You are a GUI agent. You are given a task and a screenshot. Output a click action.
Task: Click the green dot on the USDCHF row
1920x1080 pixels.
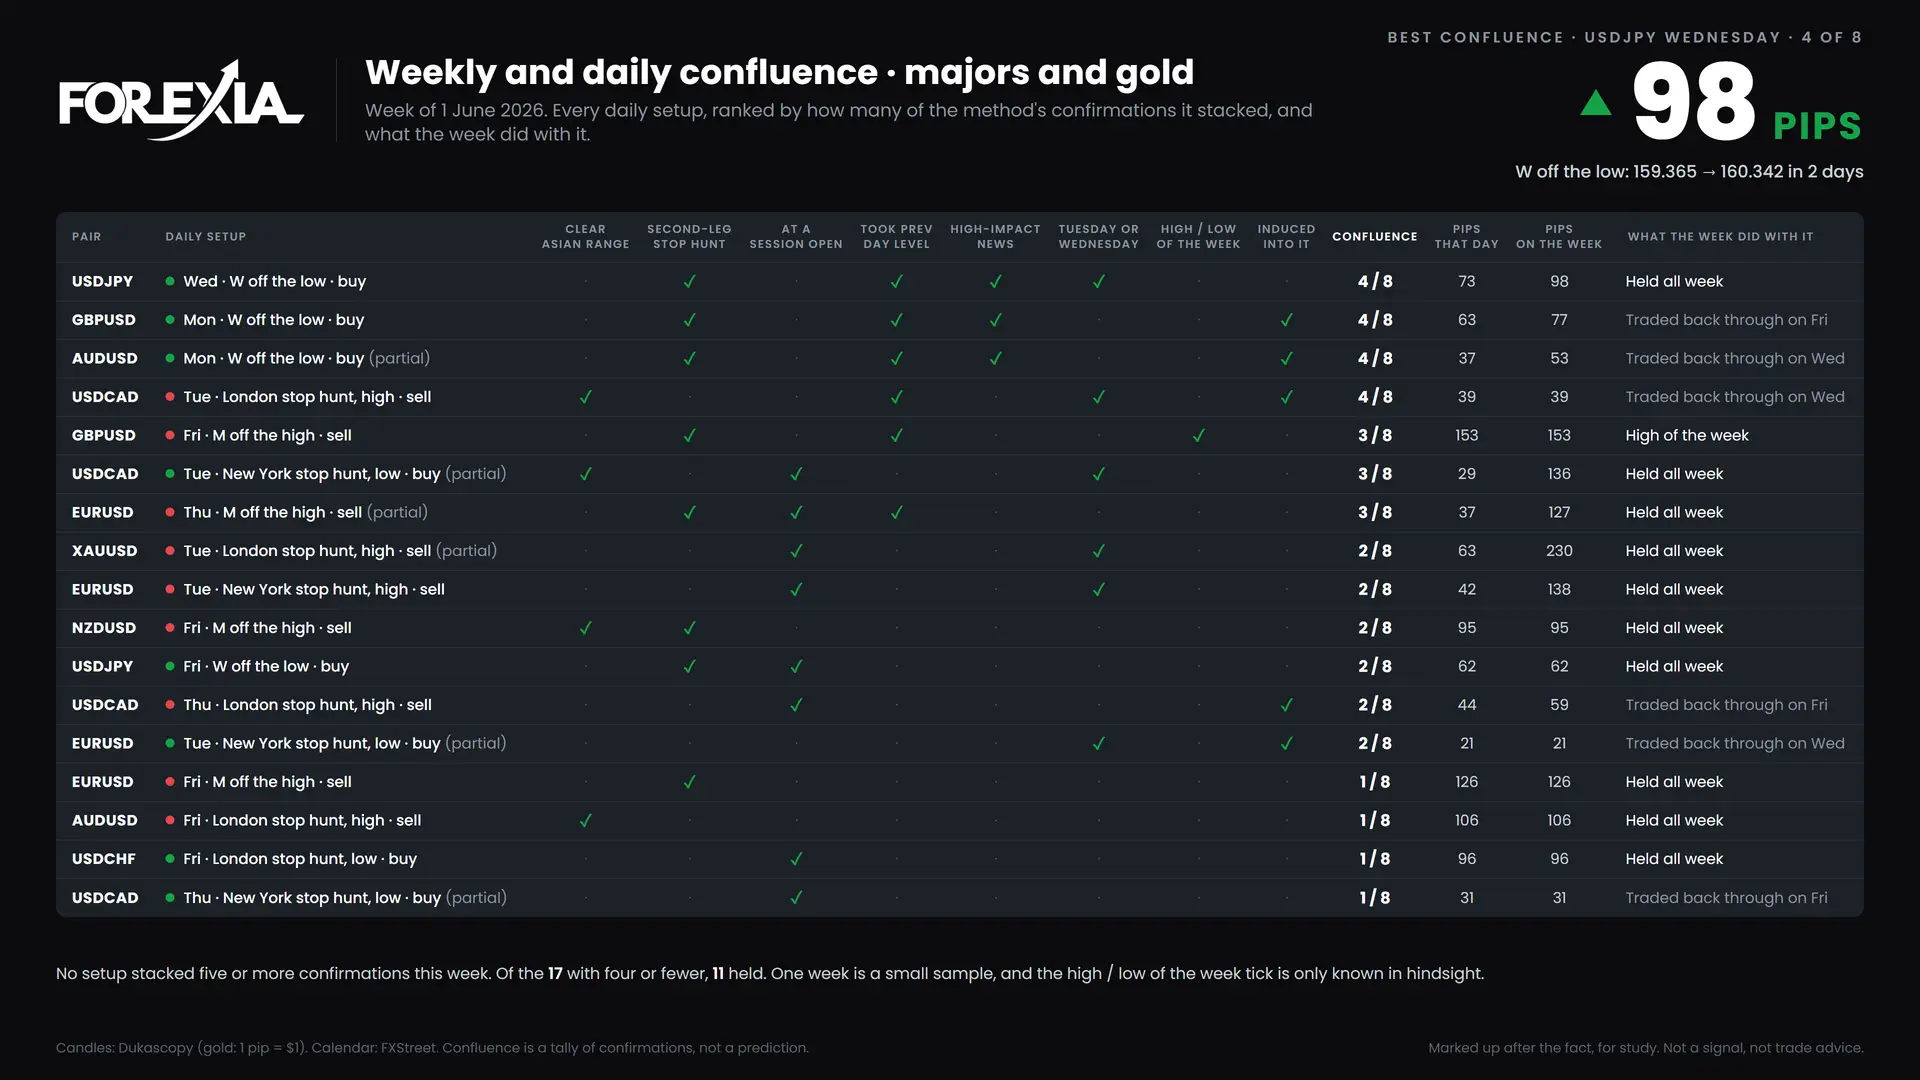coord(170,859)
